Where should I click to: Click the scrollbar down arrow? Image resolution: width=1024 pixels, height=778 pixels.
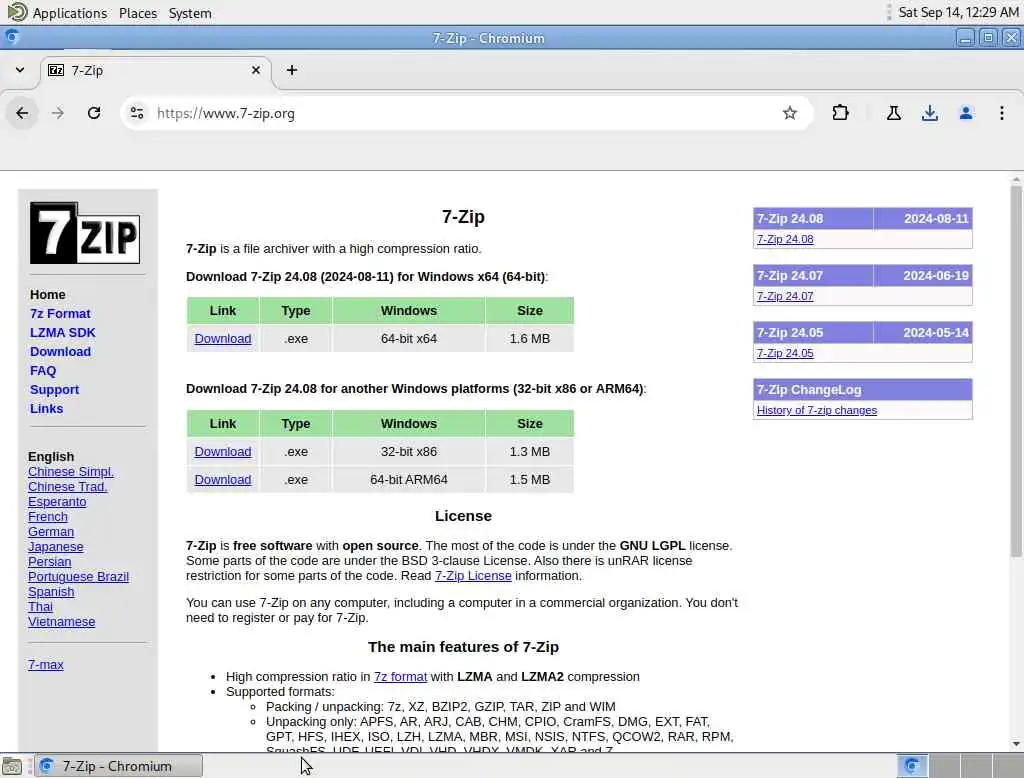1016,744
